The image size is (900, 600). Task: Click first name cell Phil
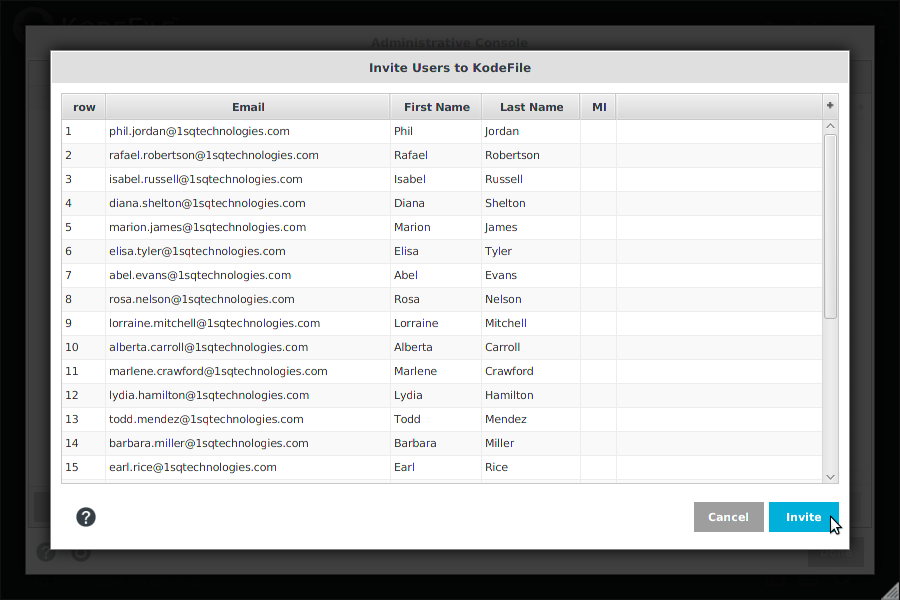436,131
